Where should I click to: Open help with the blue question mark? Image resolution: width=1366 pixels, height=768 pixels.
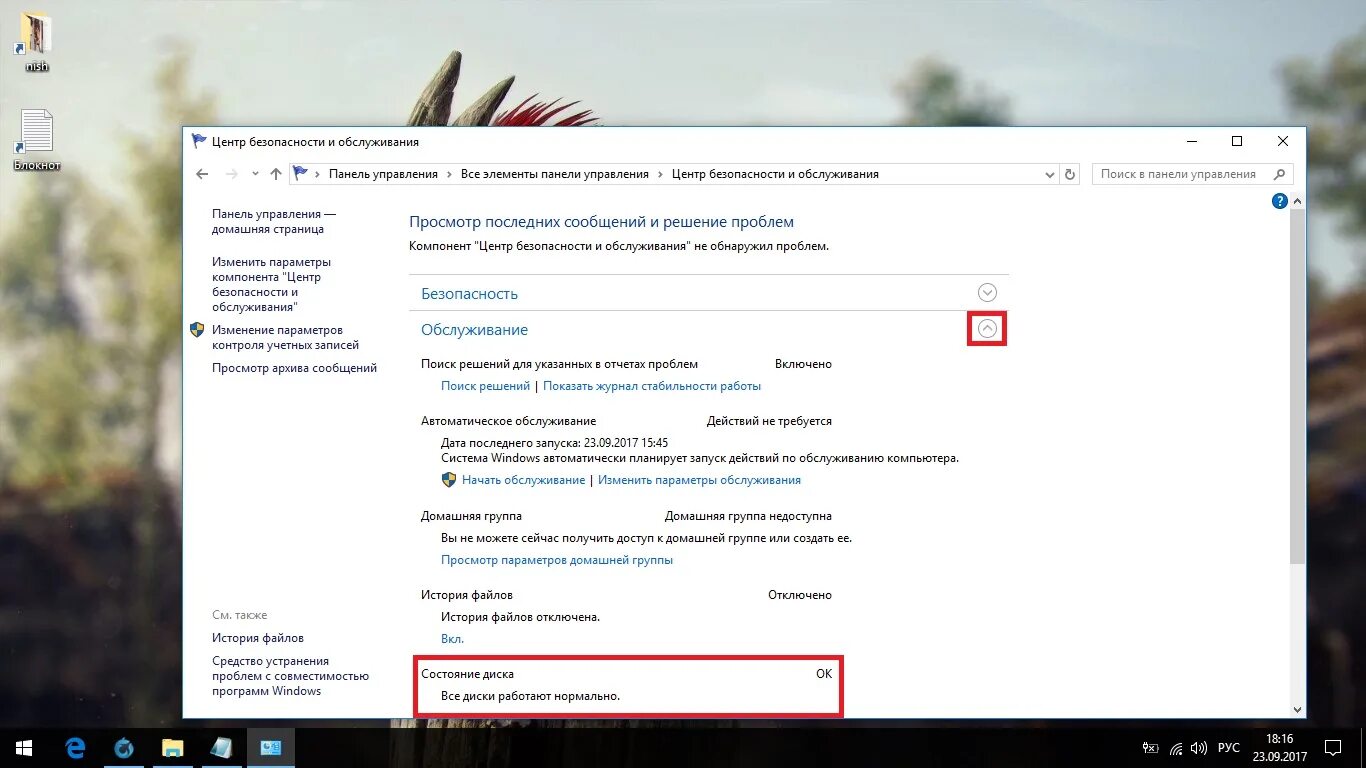[1279, 201]
